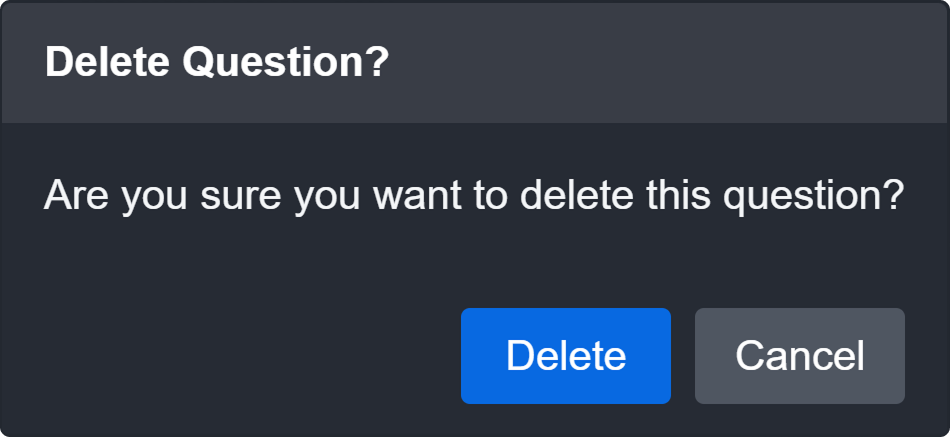Click the blue Delete button
The width and height of the screenshot is (950, 437).
pos(565,356)
